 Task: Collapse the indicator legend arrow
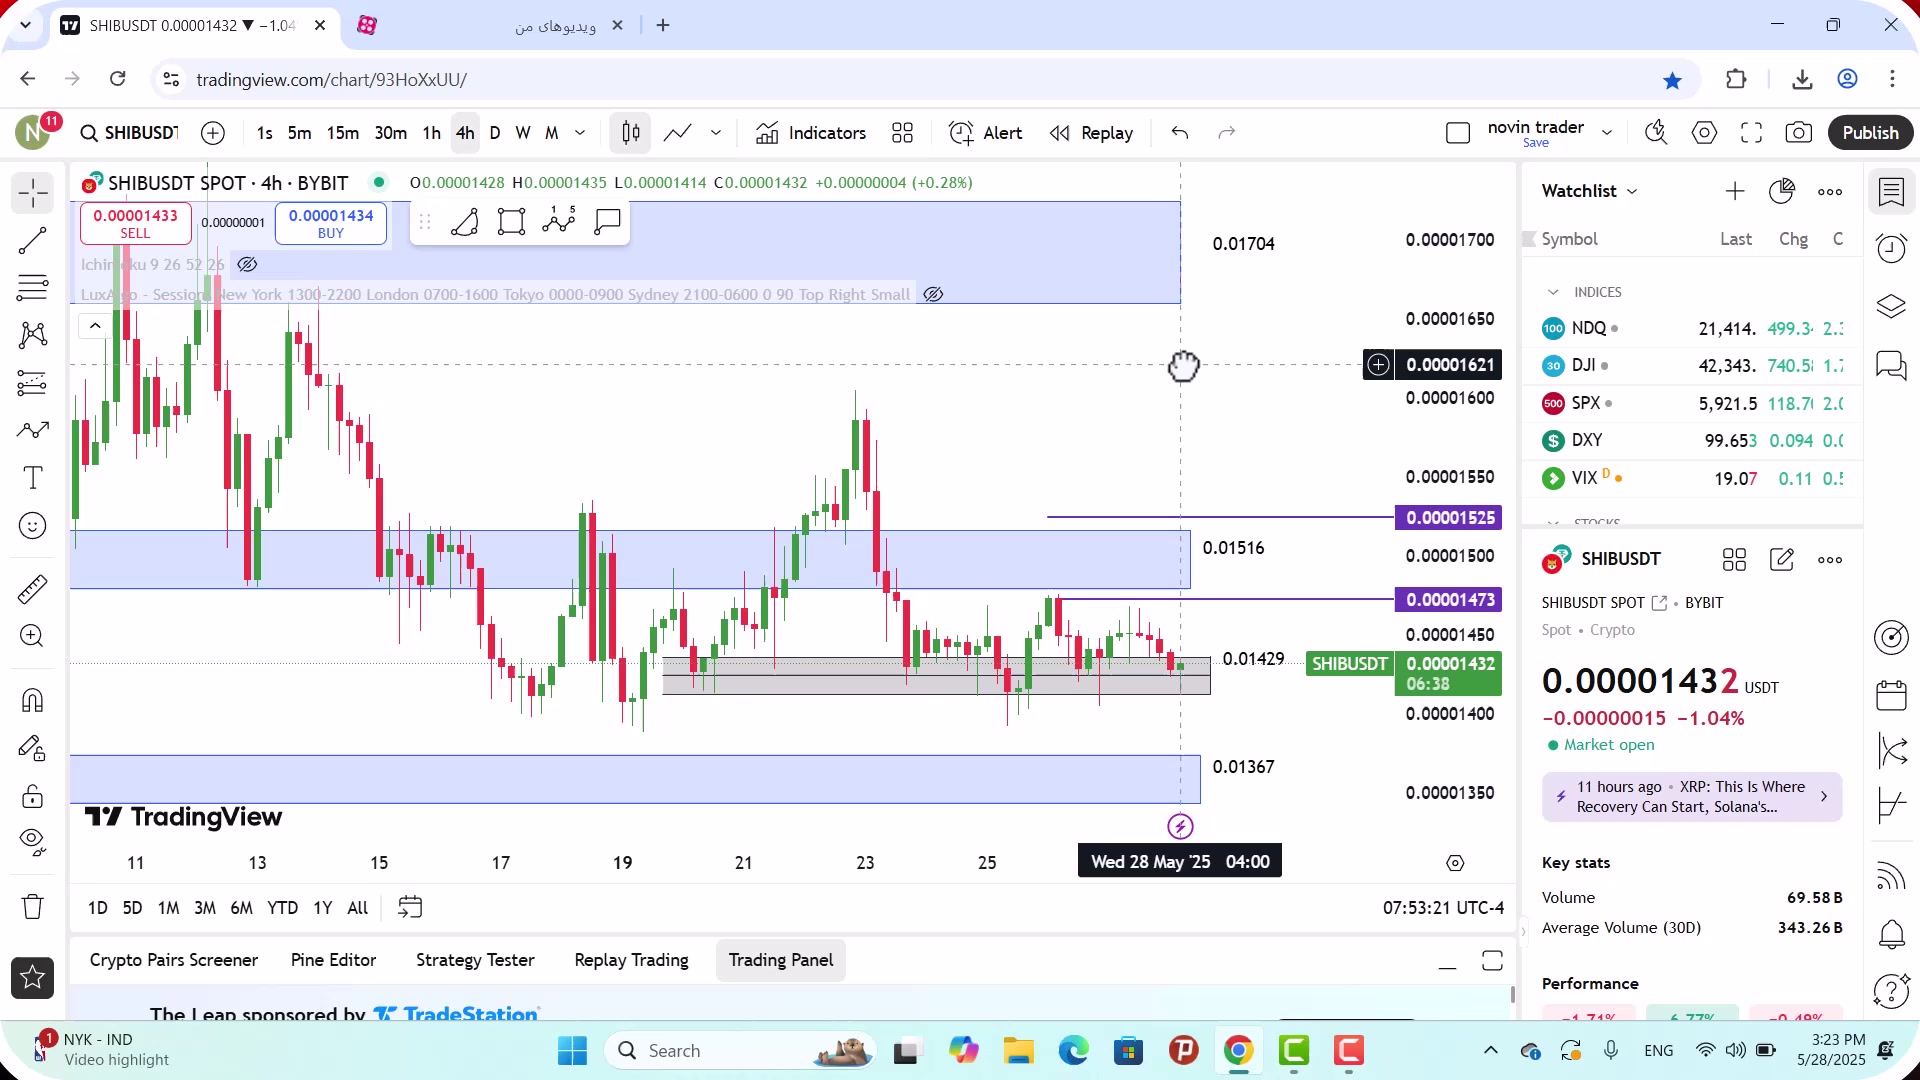point(95,326)
